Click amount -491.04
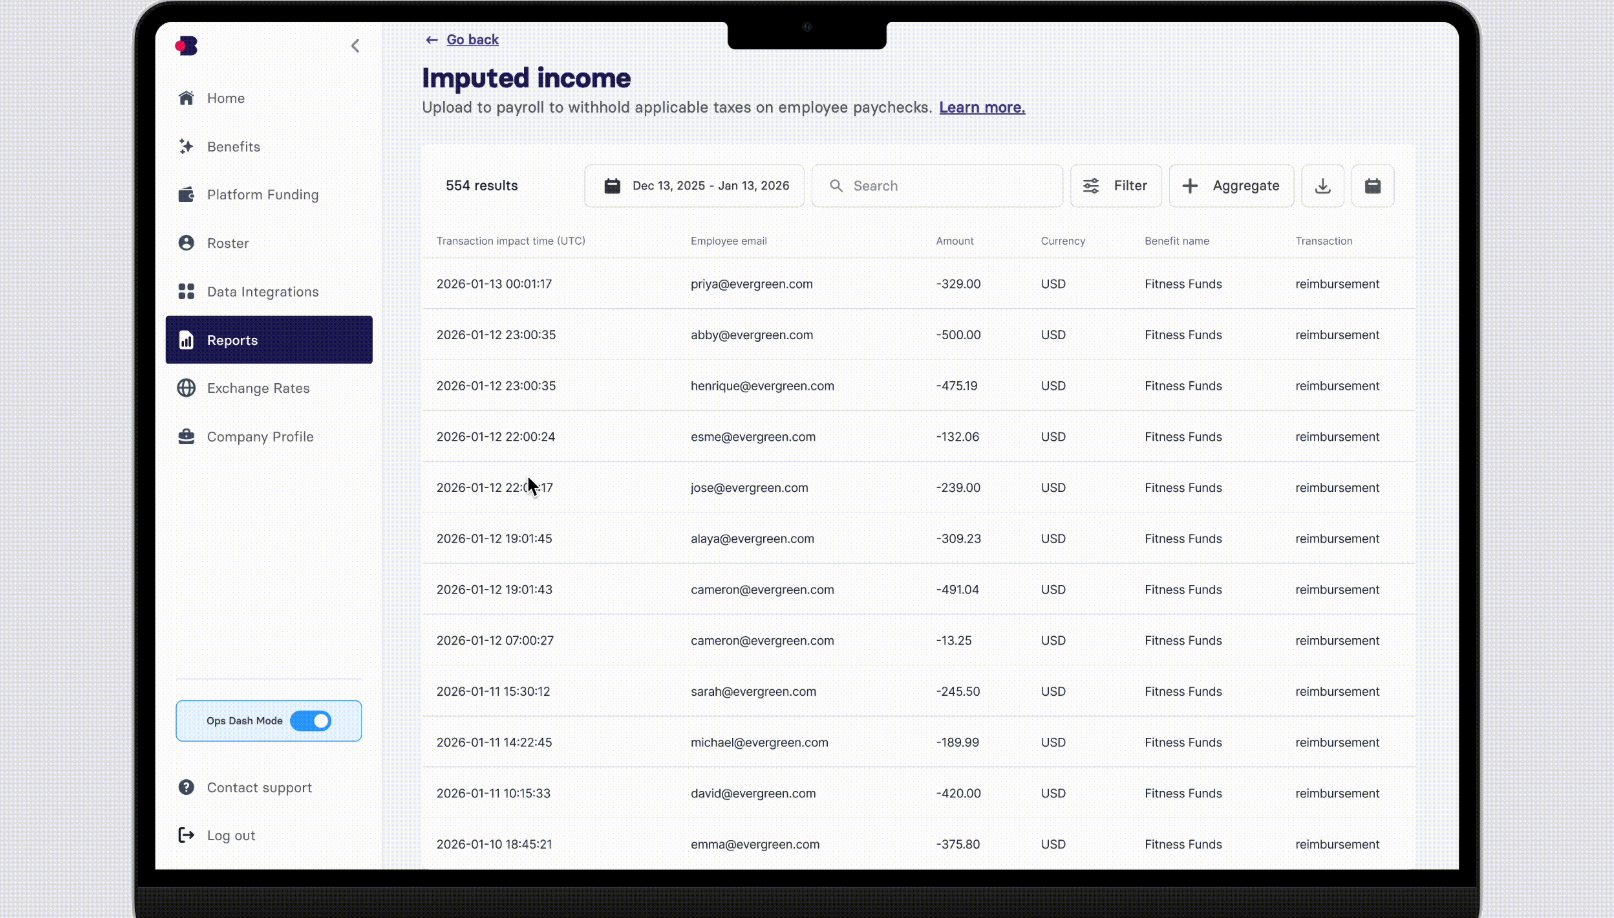This screenshot has height=918, width=1614. pos(958,590)
